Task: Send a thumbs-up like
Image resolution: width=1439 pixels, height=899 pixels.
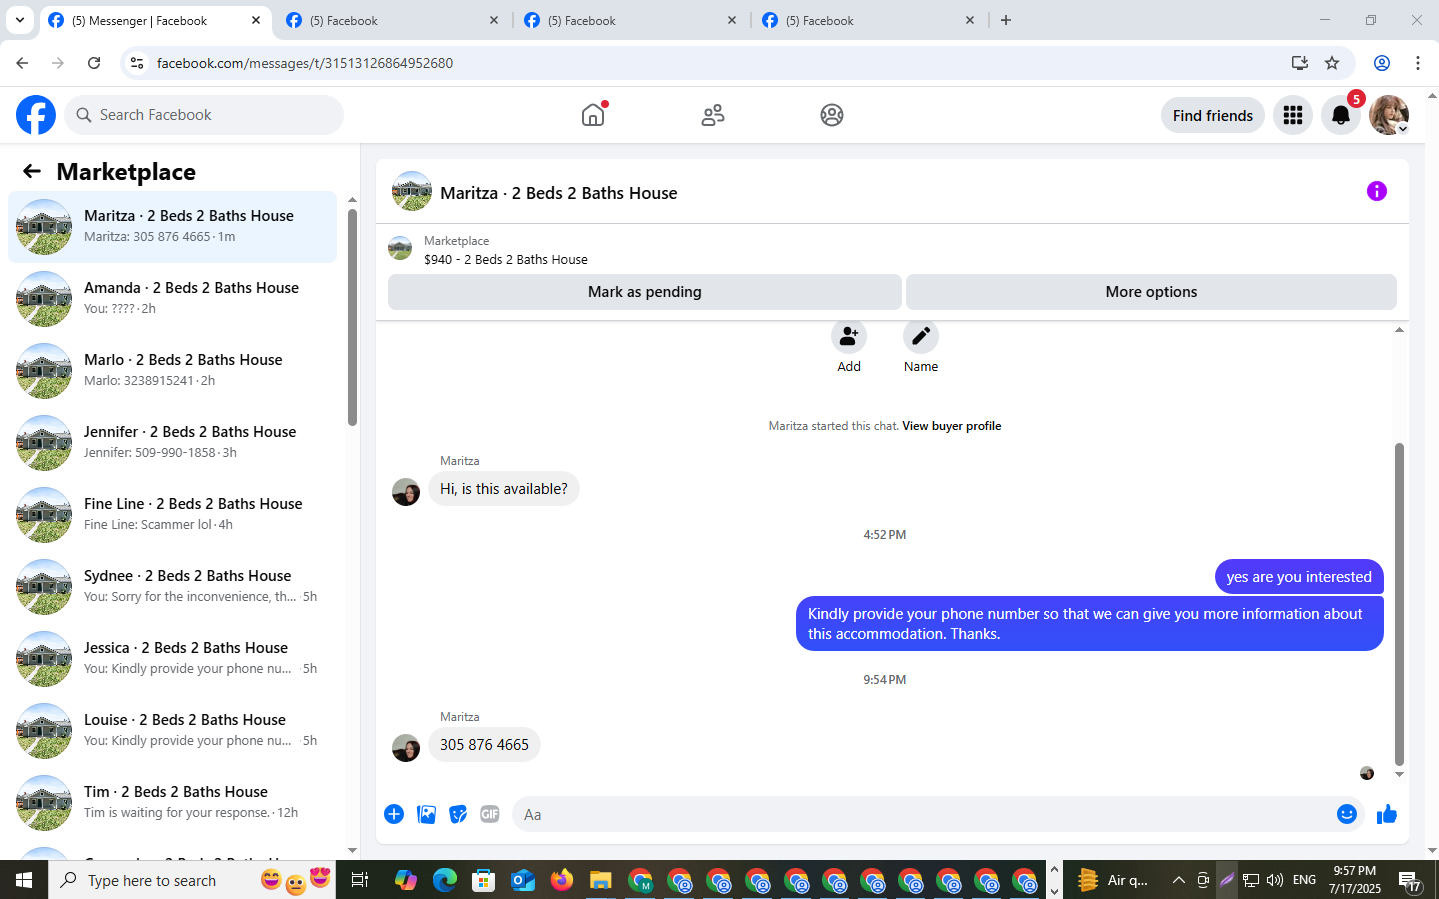Action: (1387, 814)
